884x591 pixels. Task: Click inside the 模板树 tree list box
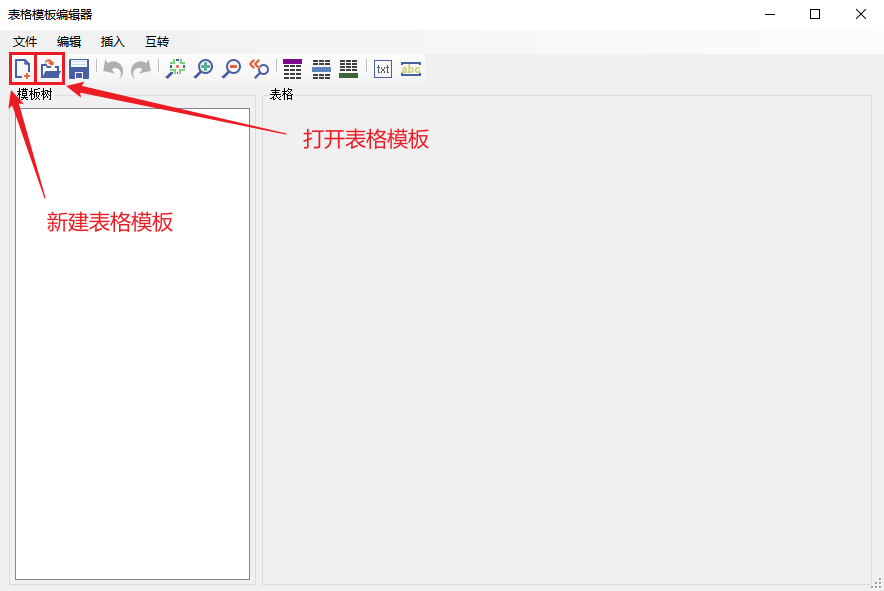132,343
